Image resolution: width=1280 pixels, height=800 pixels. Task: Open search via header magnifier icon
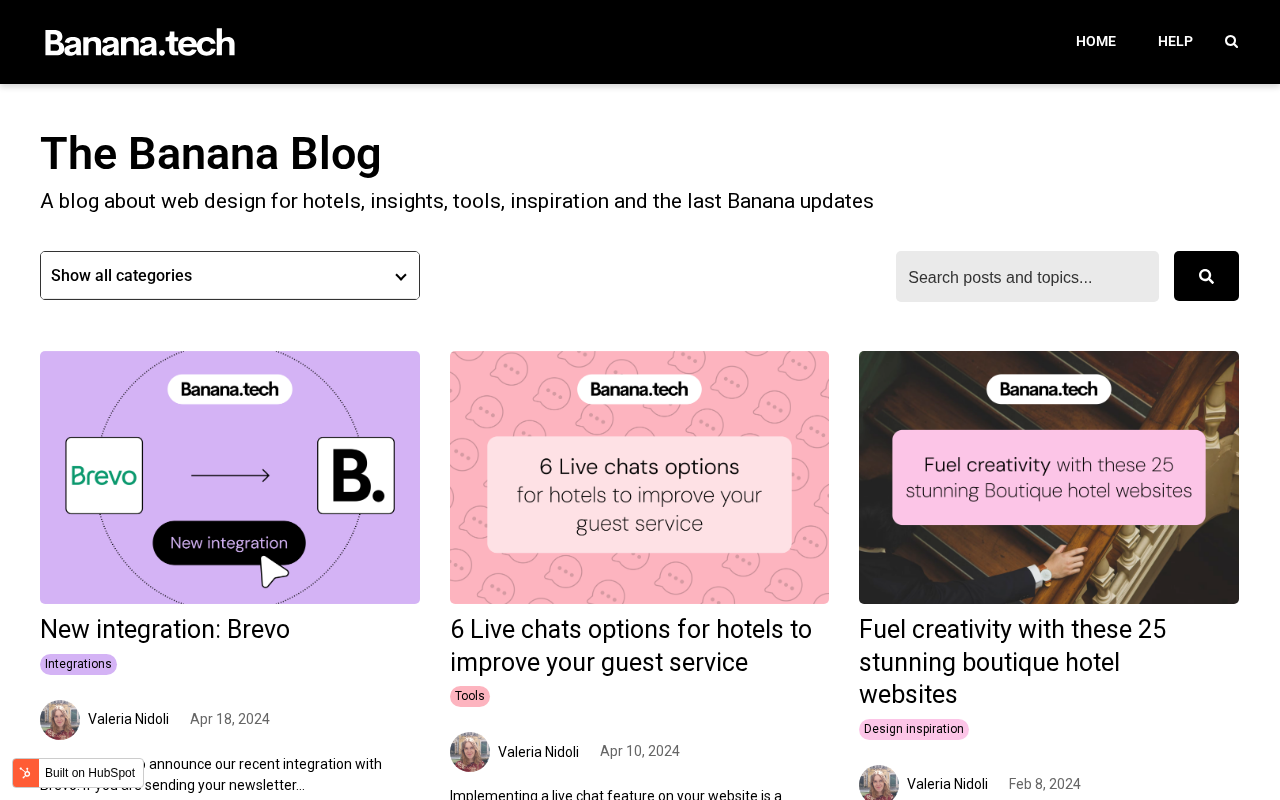pyautogui.click(x=1231, y=42)
